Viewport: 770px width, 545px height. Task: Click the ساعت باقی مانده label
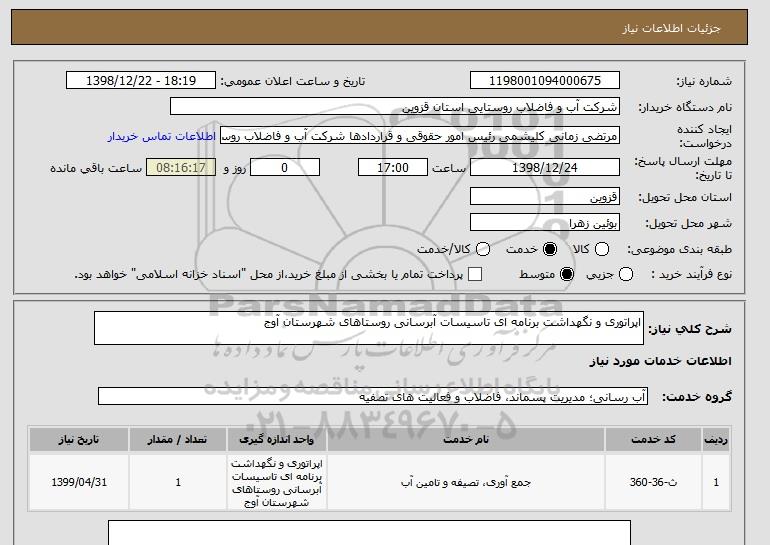point(96,168)
